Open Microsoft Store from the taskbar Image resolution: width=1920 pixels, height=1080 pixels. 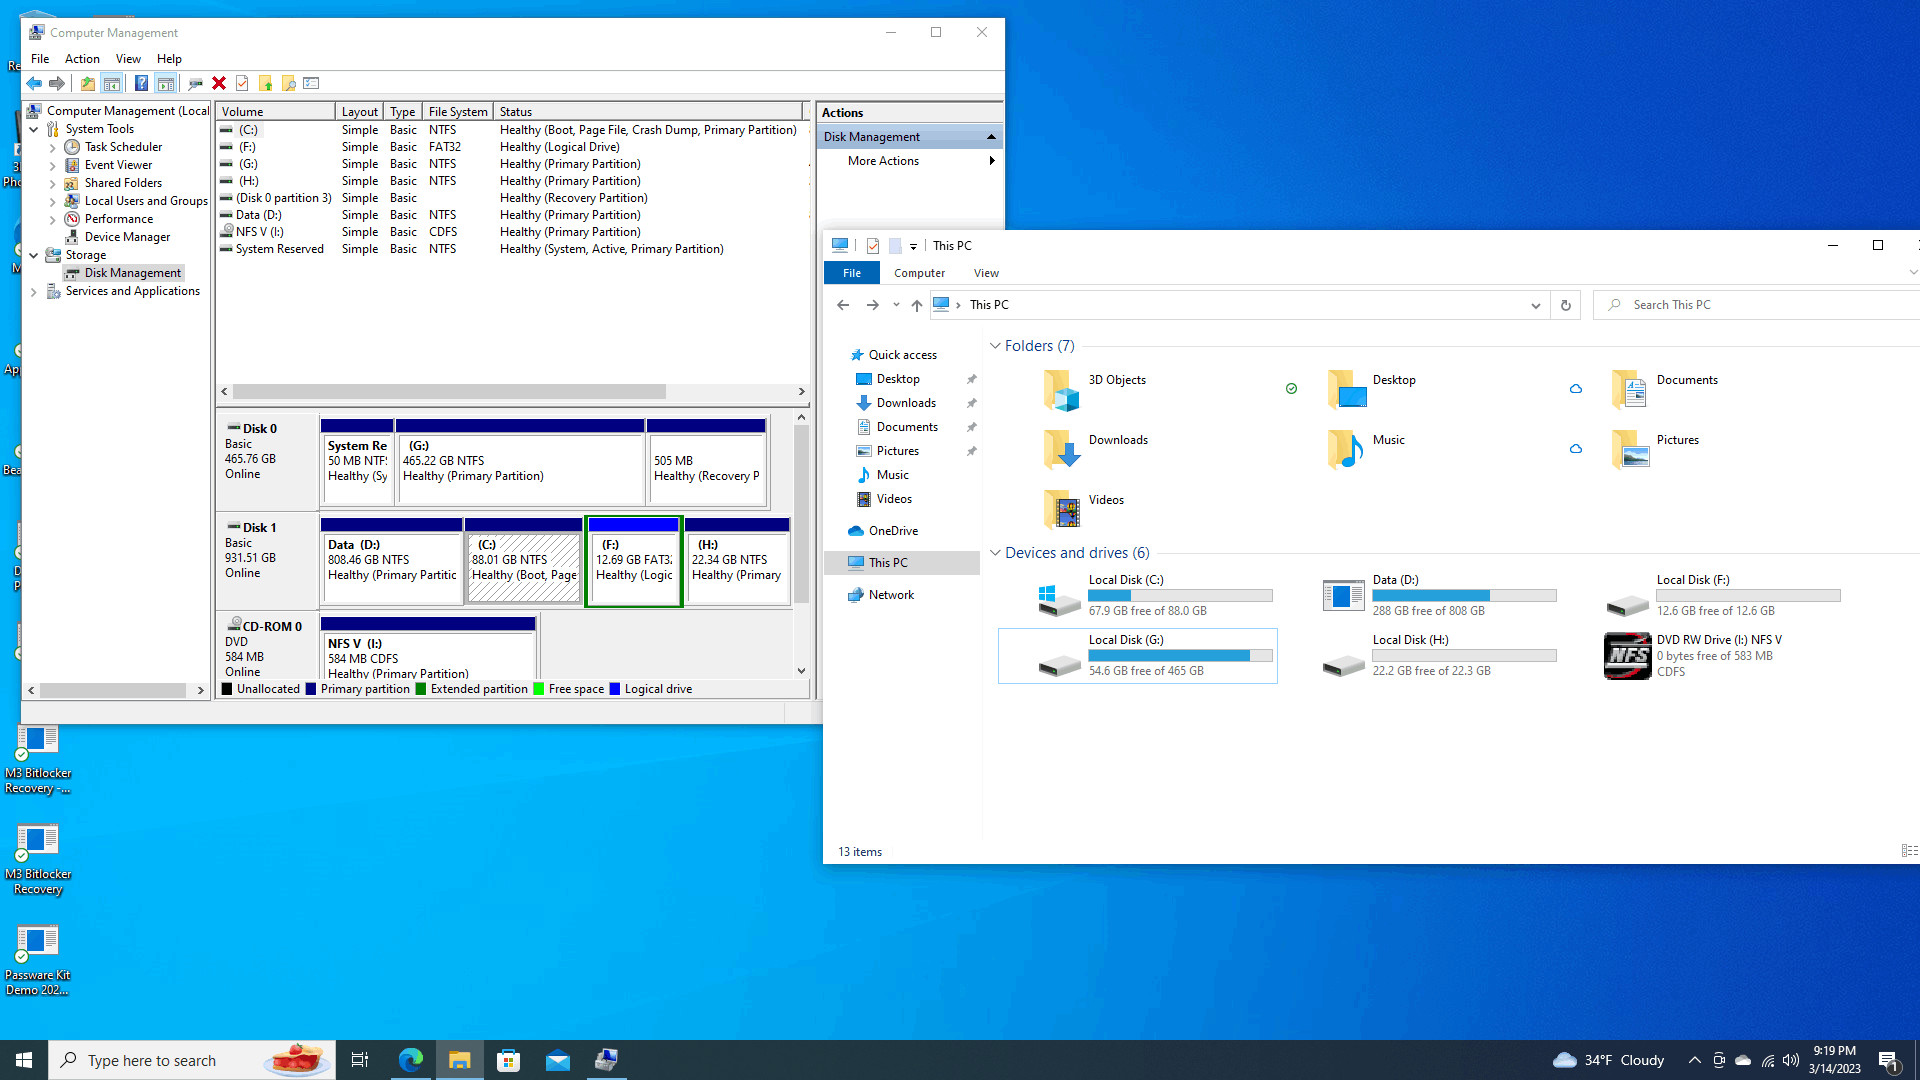(x=509, y=1060)
